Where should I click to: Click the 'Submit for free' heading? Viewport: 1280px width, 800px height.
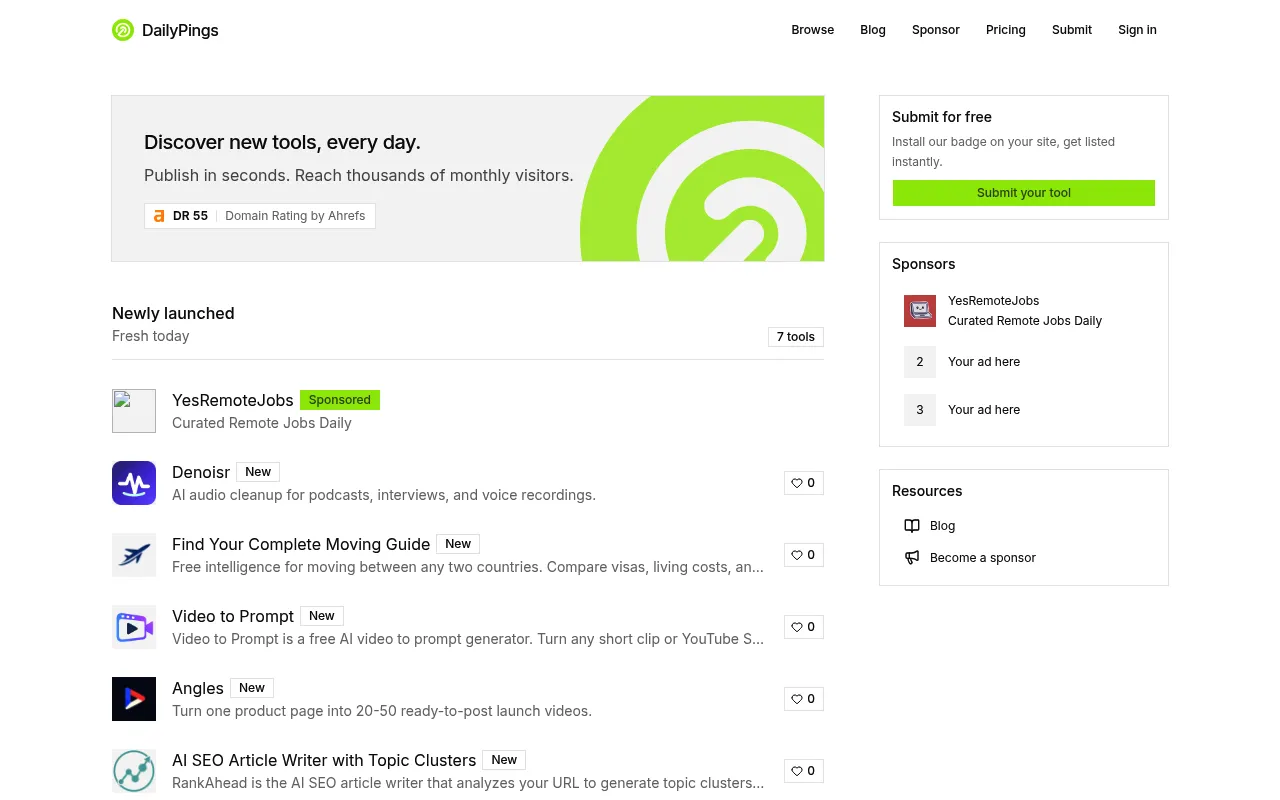[x=942, y=117]
